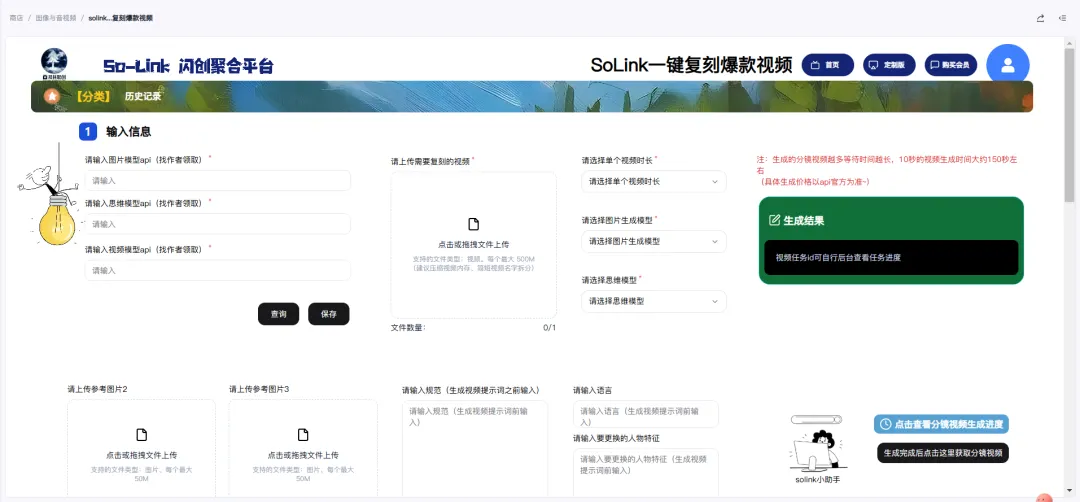Click the 视频任务id可自行后台查看任务进度 result box

(891, 258)
